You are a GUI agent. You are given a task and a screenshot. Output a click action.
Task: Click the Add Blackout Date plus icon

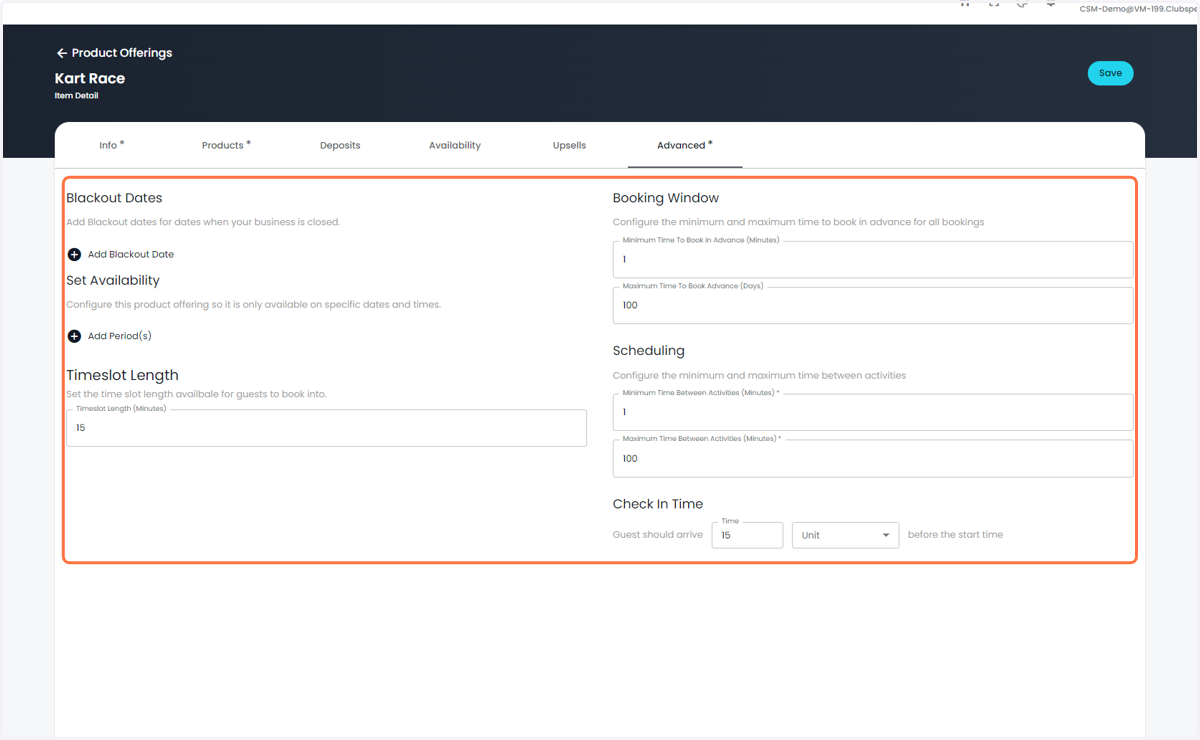click(74, 254)
